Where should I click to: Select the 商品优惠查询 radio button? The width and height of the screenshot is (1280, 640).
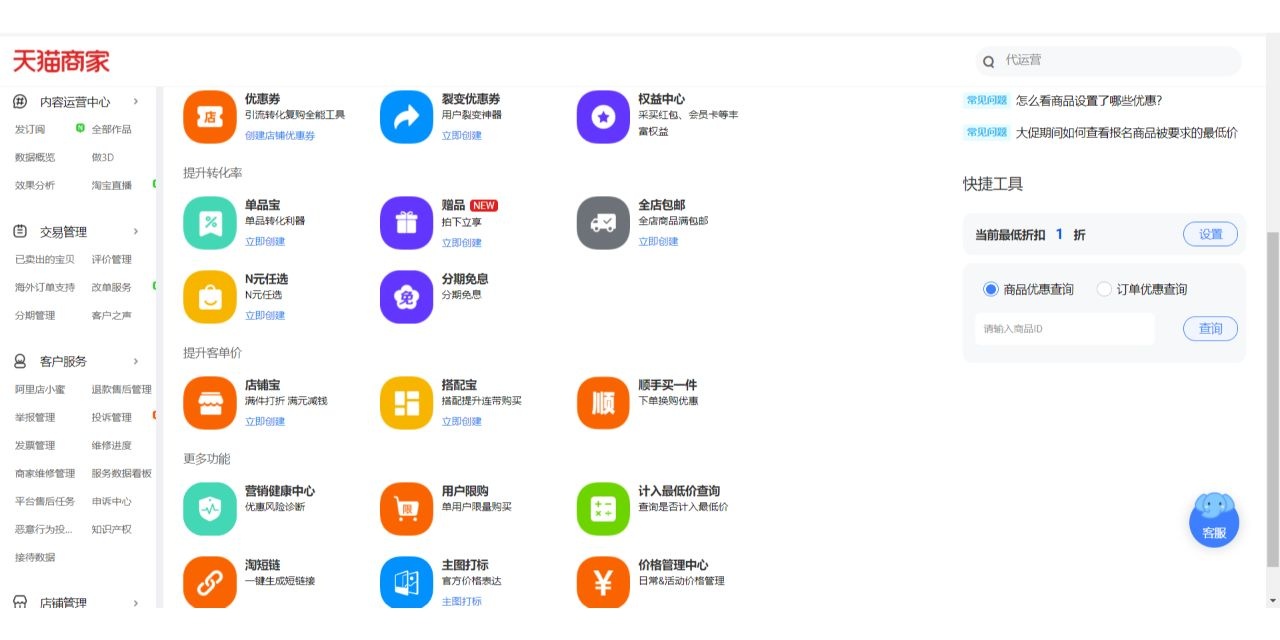[x=991, y=289]
